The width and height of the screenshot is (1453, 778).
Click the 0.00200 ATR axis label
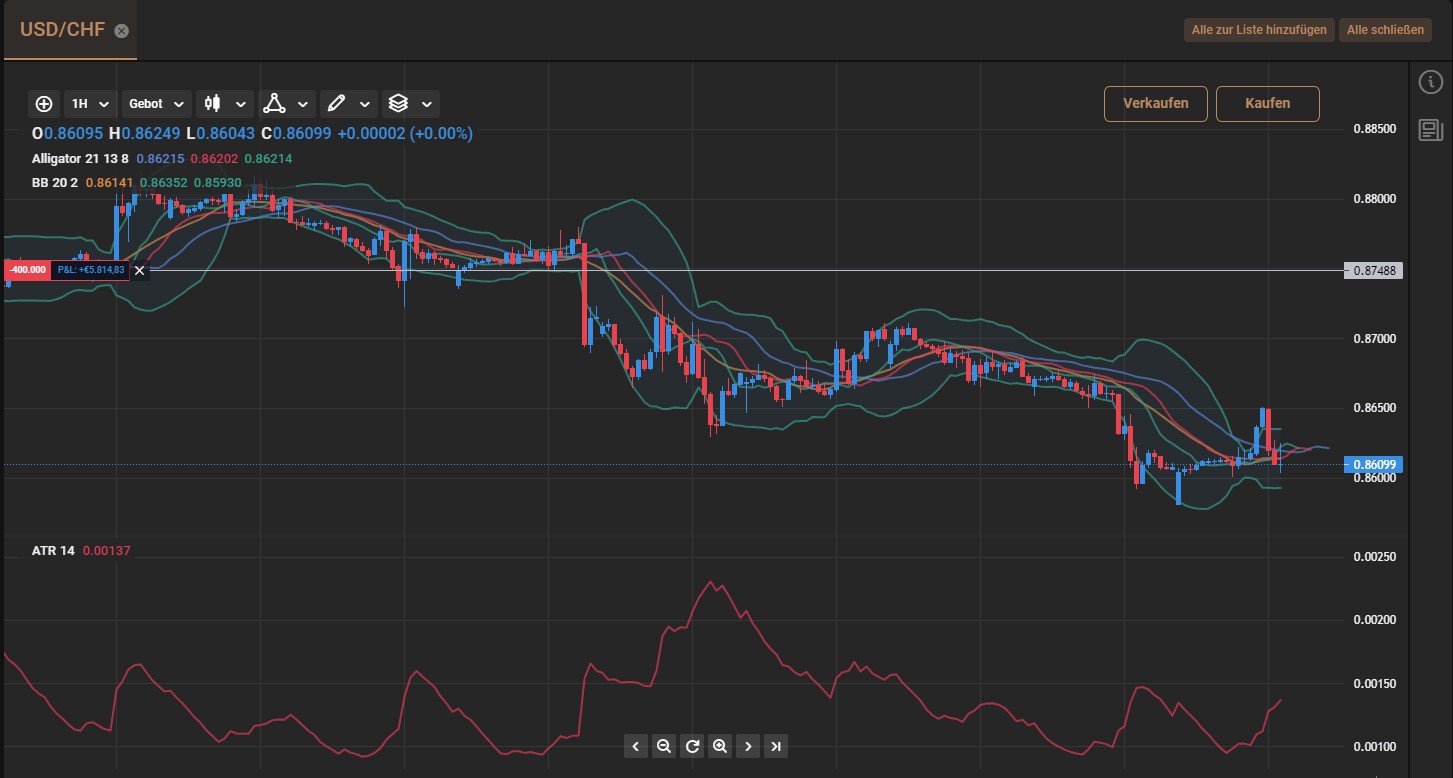tap(1374, 621)
